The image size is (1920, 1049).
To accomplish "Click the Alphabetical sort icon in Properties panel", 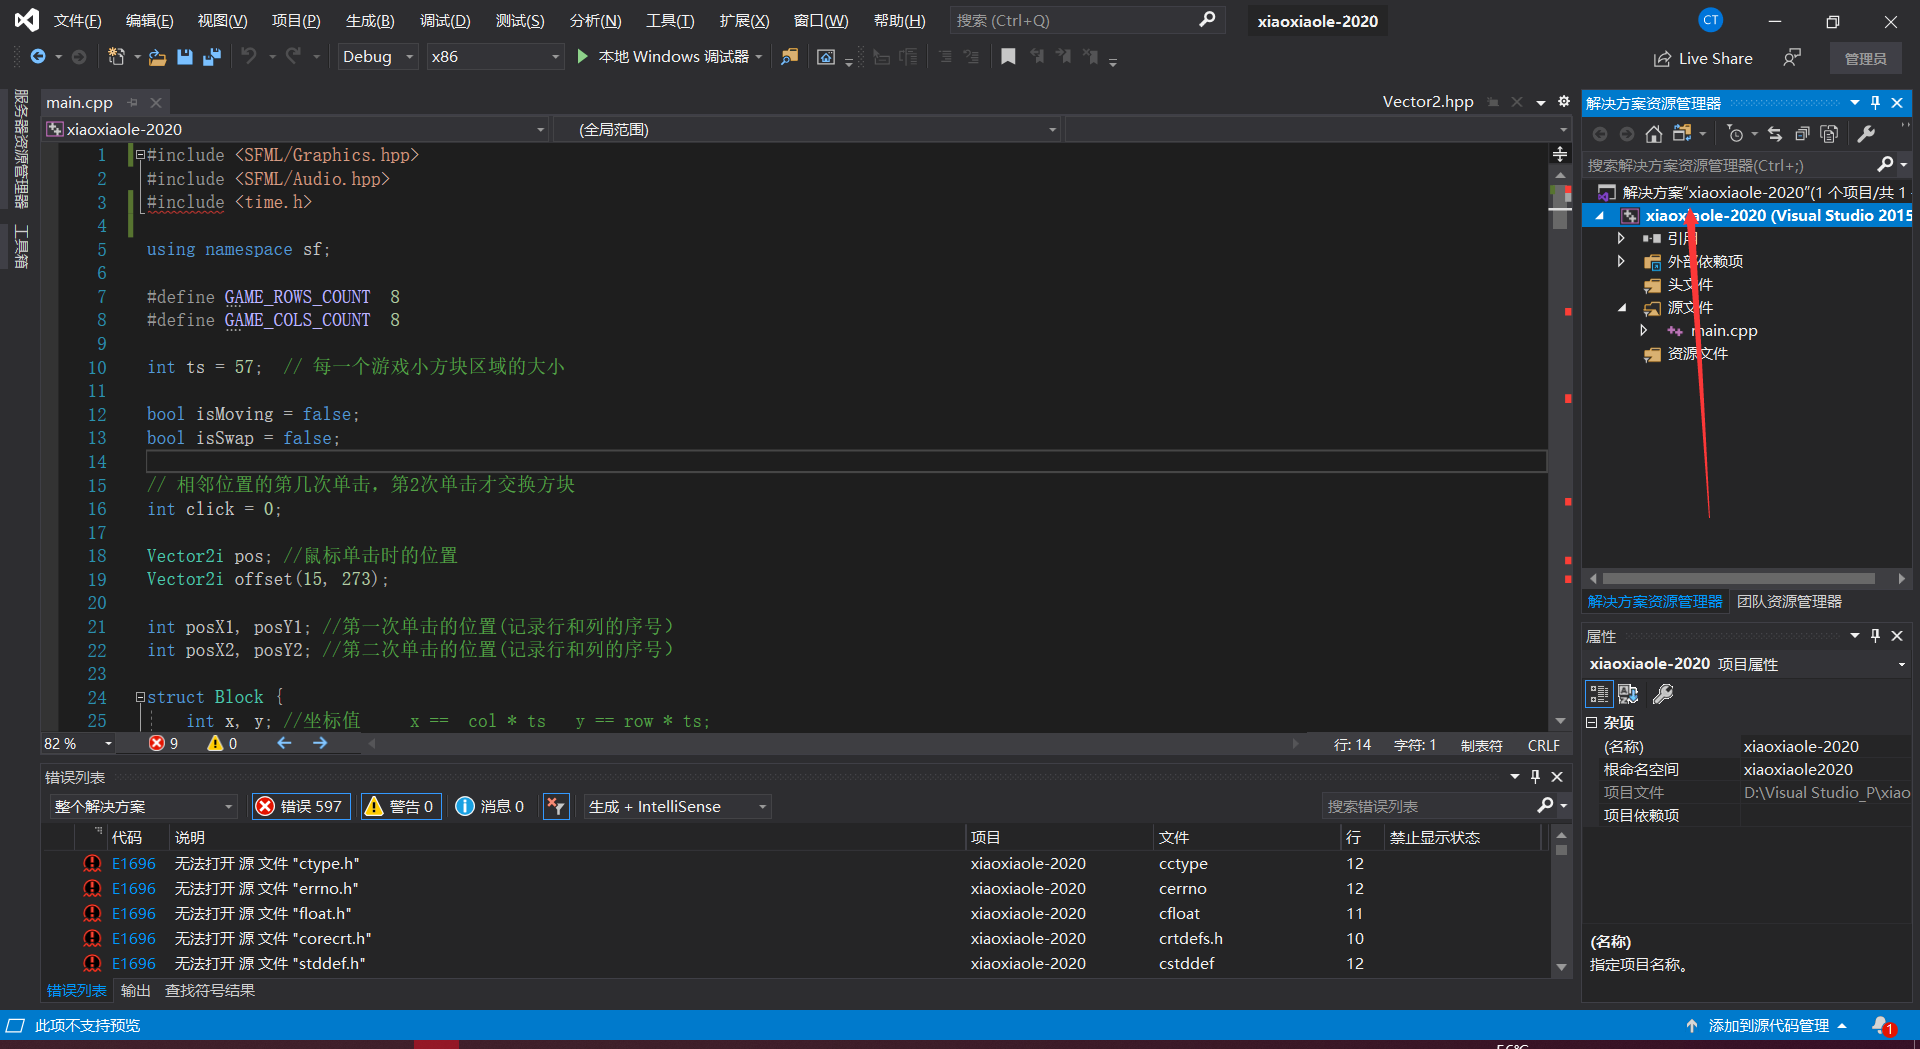I will coord(1629,694).
